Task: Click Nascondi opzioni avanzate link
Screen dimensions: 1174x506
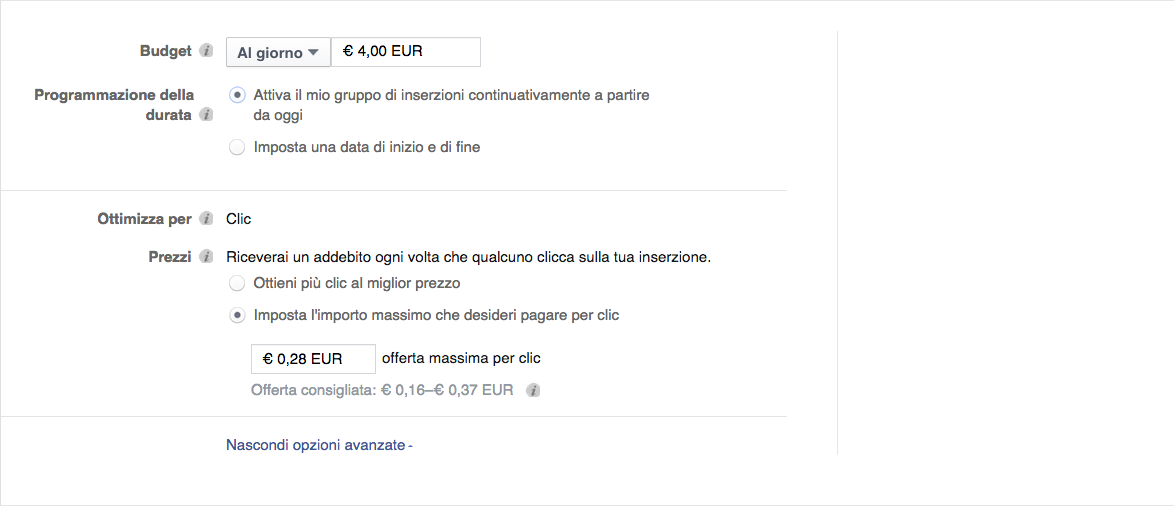Action: (318, 445)
